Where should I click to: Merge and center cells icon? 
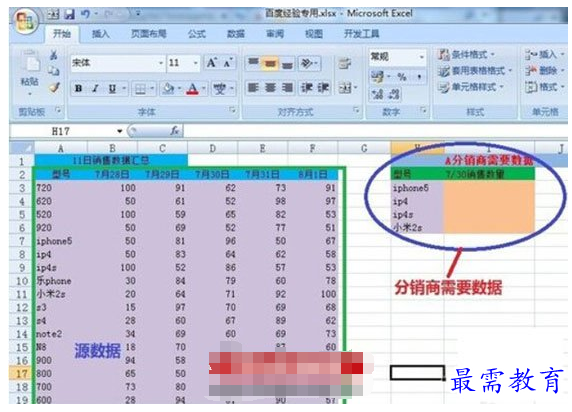click(x=345, y=88)
